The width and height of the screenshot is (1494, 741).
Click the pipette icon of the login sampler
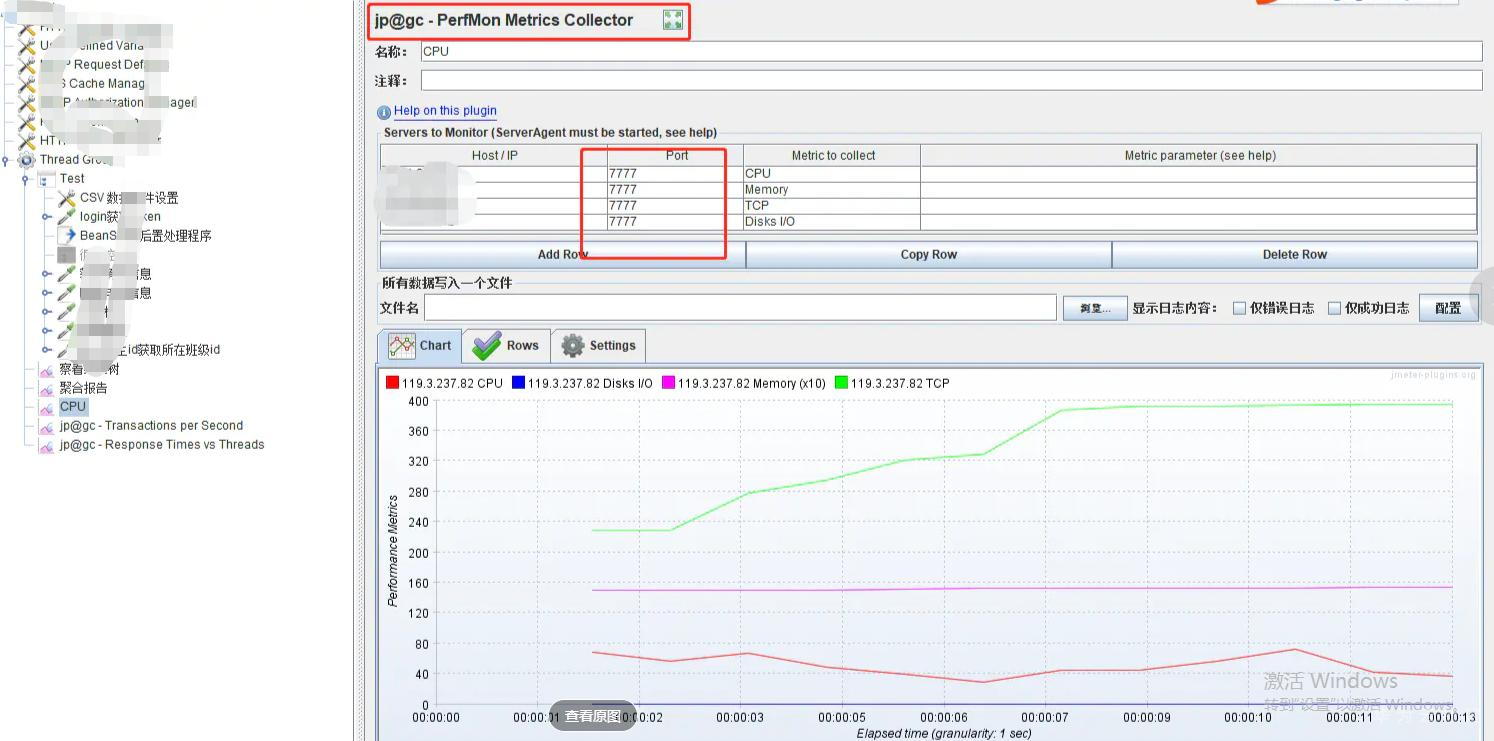coord(67,217)
